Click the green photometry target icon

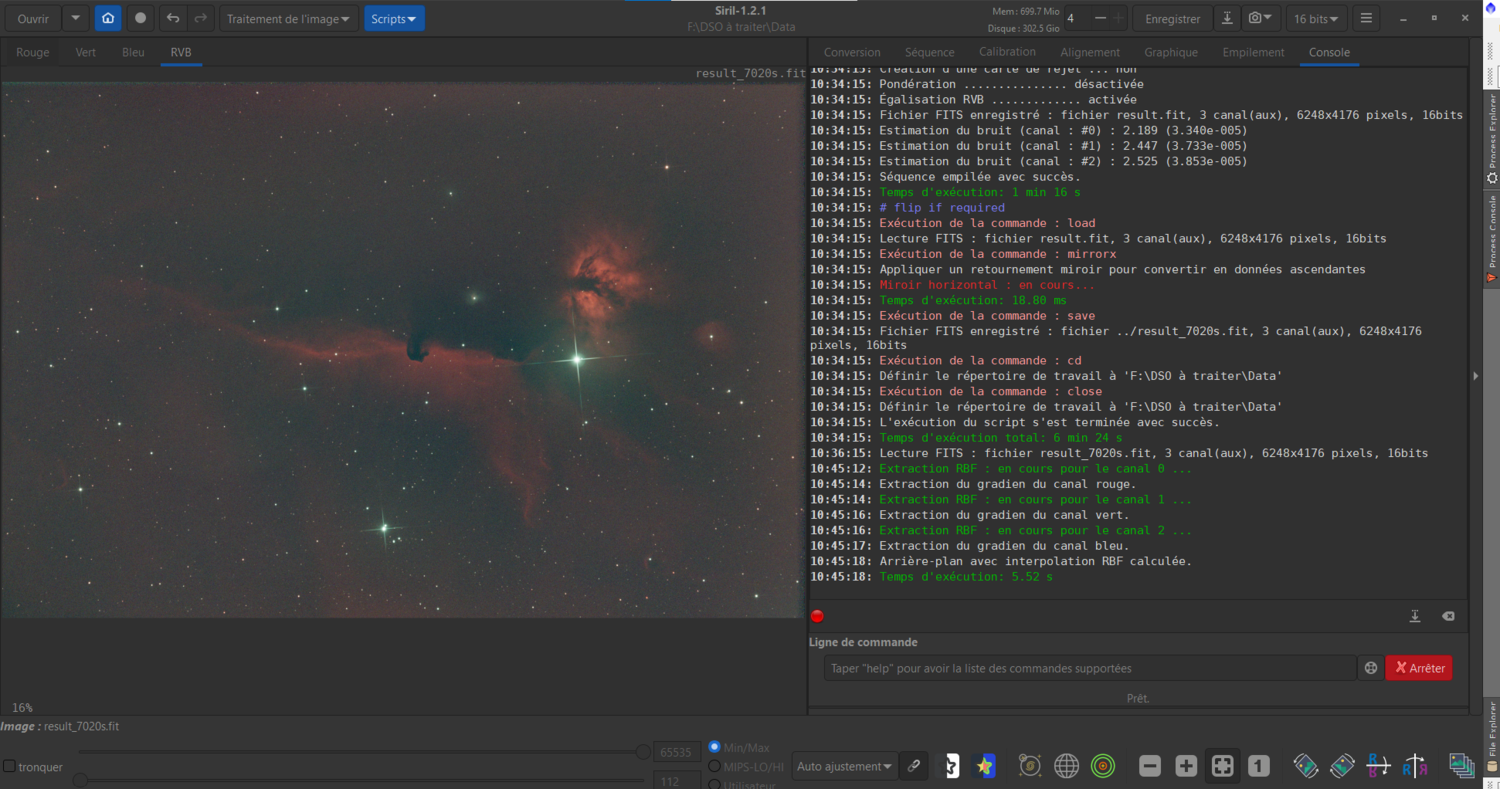[1103, 766]
